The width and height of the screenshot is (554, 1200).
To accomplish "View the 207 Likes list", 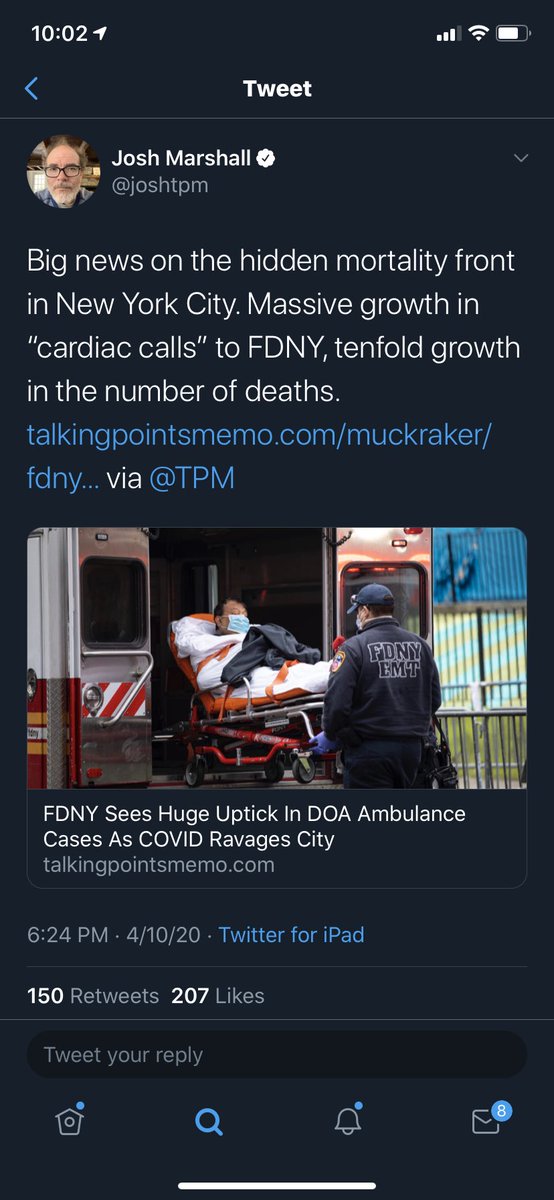I will (x=218, y=996).
